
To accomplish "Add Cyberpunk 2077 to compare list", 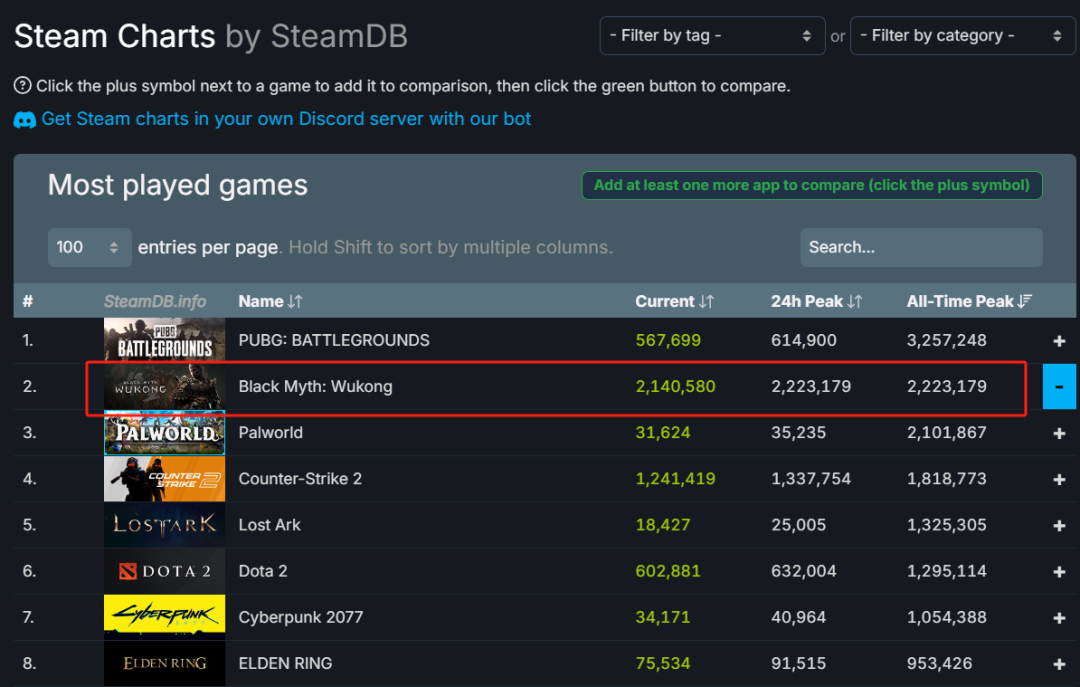I will [1059, 617].
